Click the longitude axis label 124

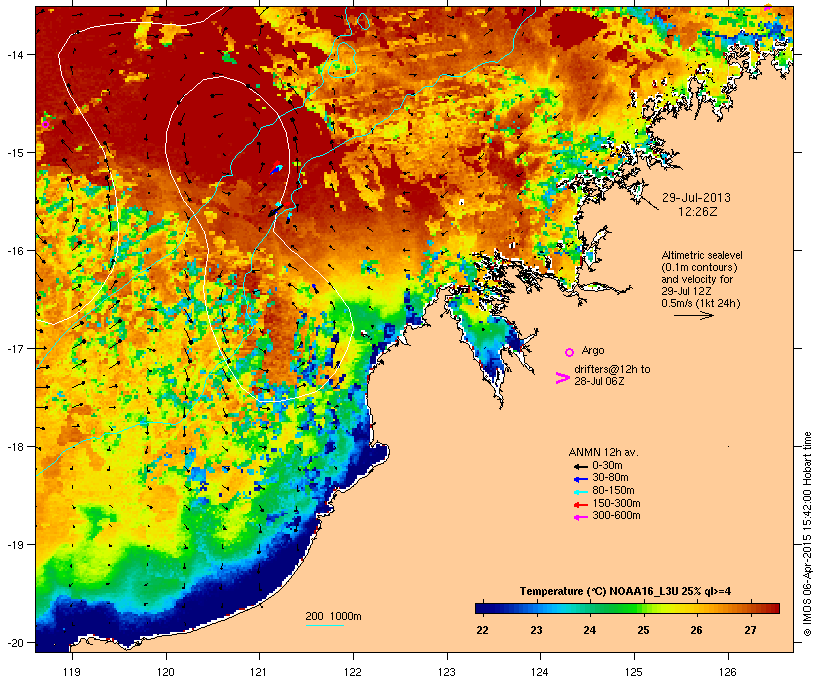540,672
